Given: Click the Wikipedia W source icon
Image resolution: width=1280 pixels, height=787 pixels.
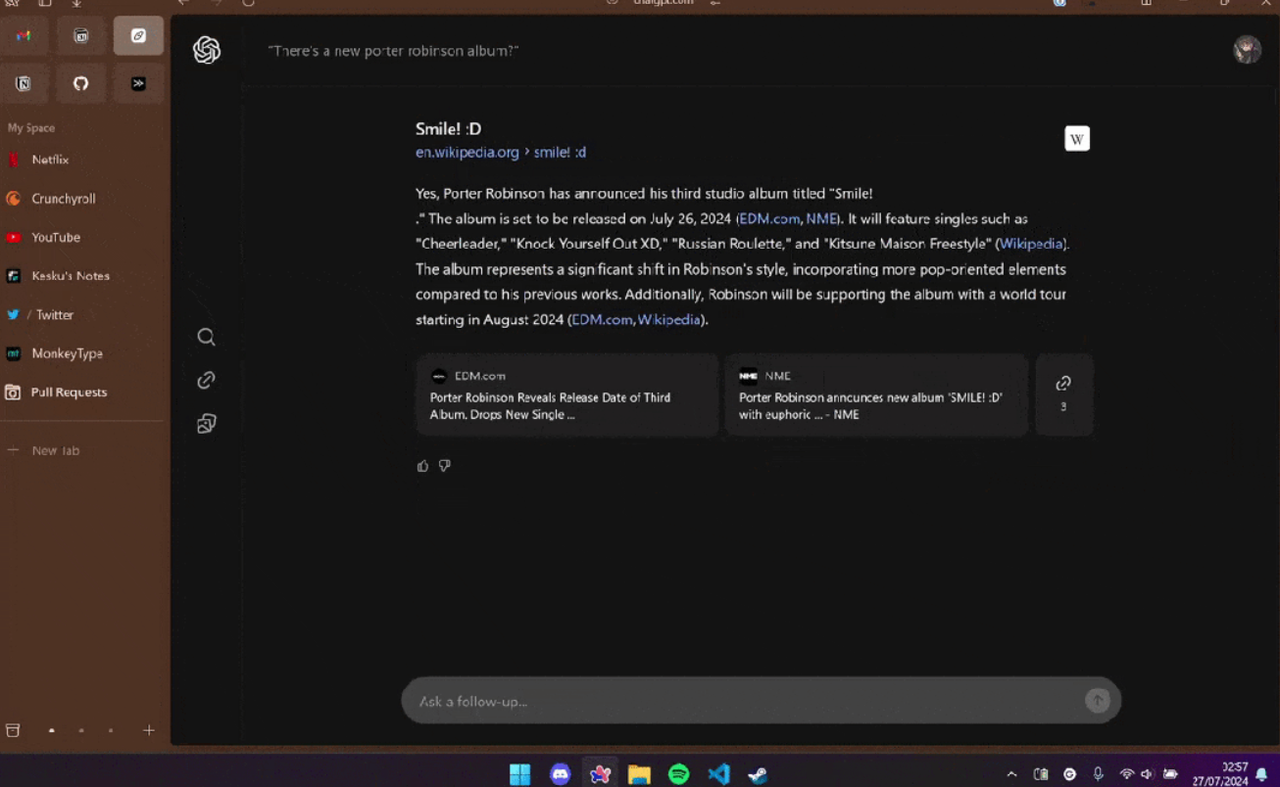Looking at the screenshot, I should coord(1077,139).
